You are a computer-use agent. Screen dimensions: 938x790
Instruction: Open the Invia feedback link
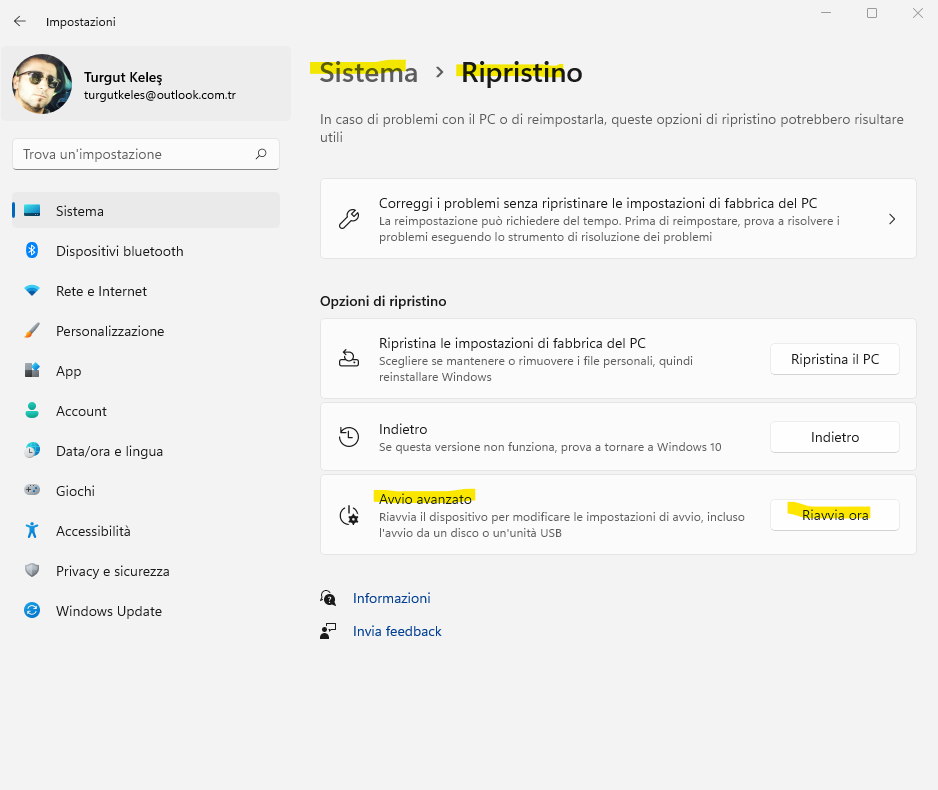pos(397,631)
